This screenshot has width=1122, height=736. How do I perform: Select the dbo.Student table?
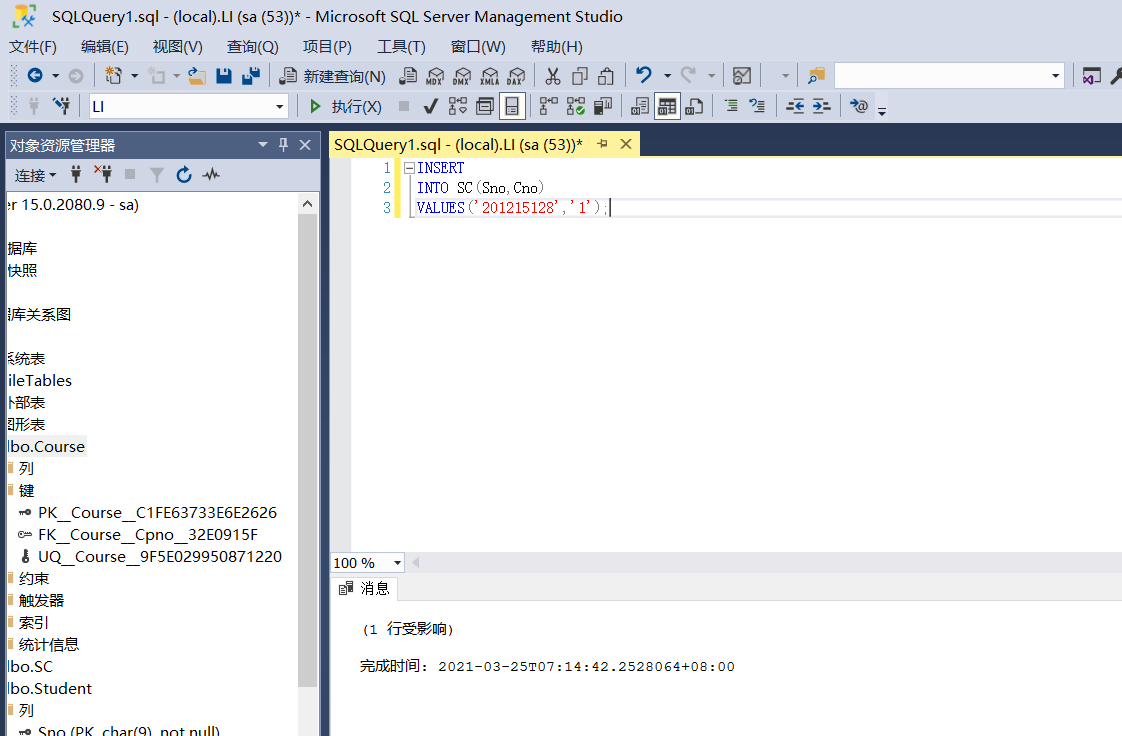pos(49,688)
